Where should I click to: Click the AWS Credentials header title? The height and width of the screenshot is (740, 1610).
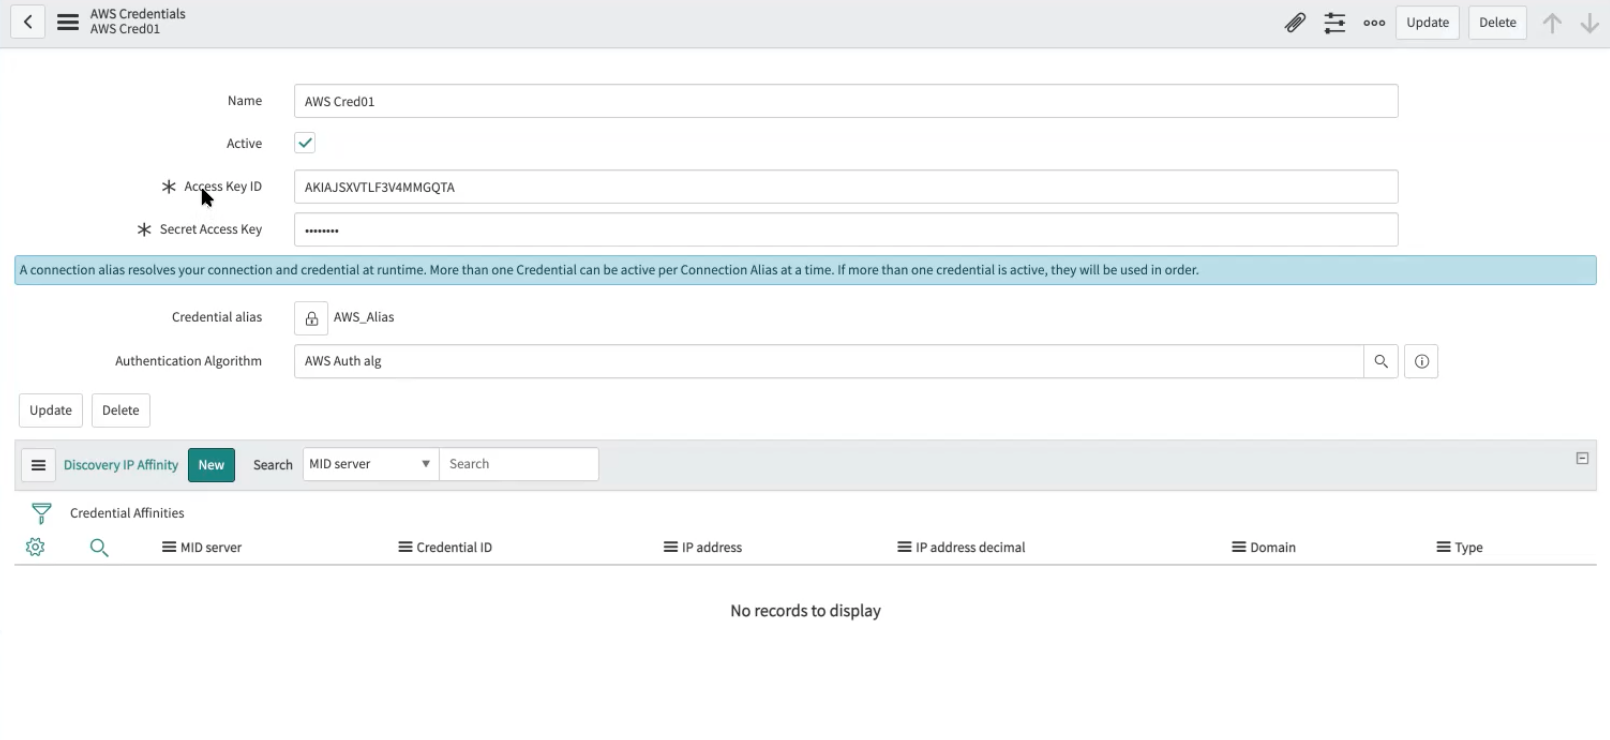[x=138, y=14]
